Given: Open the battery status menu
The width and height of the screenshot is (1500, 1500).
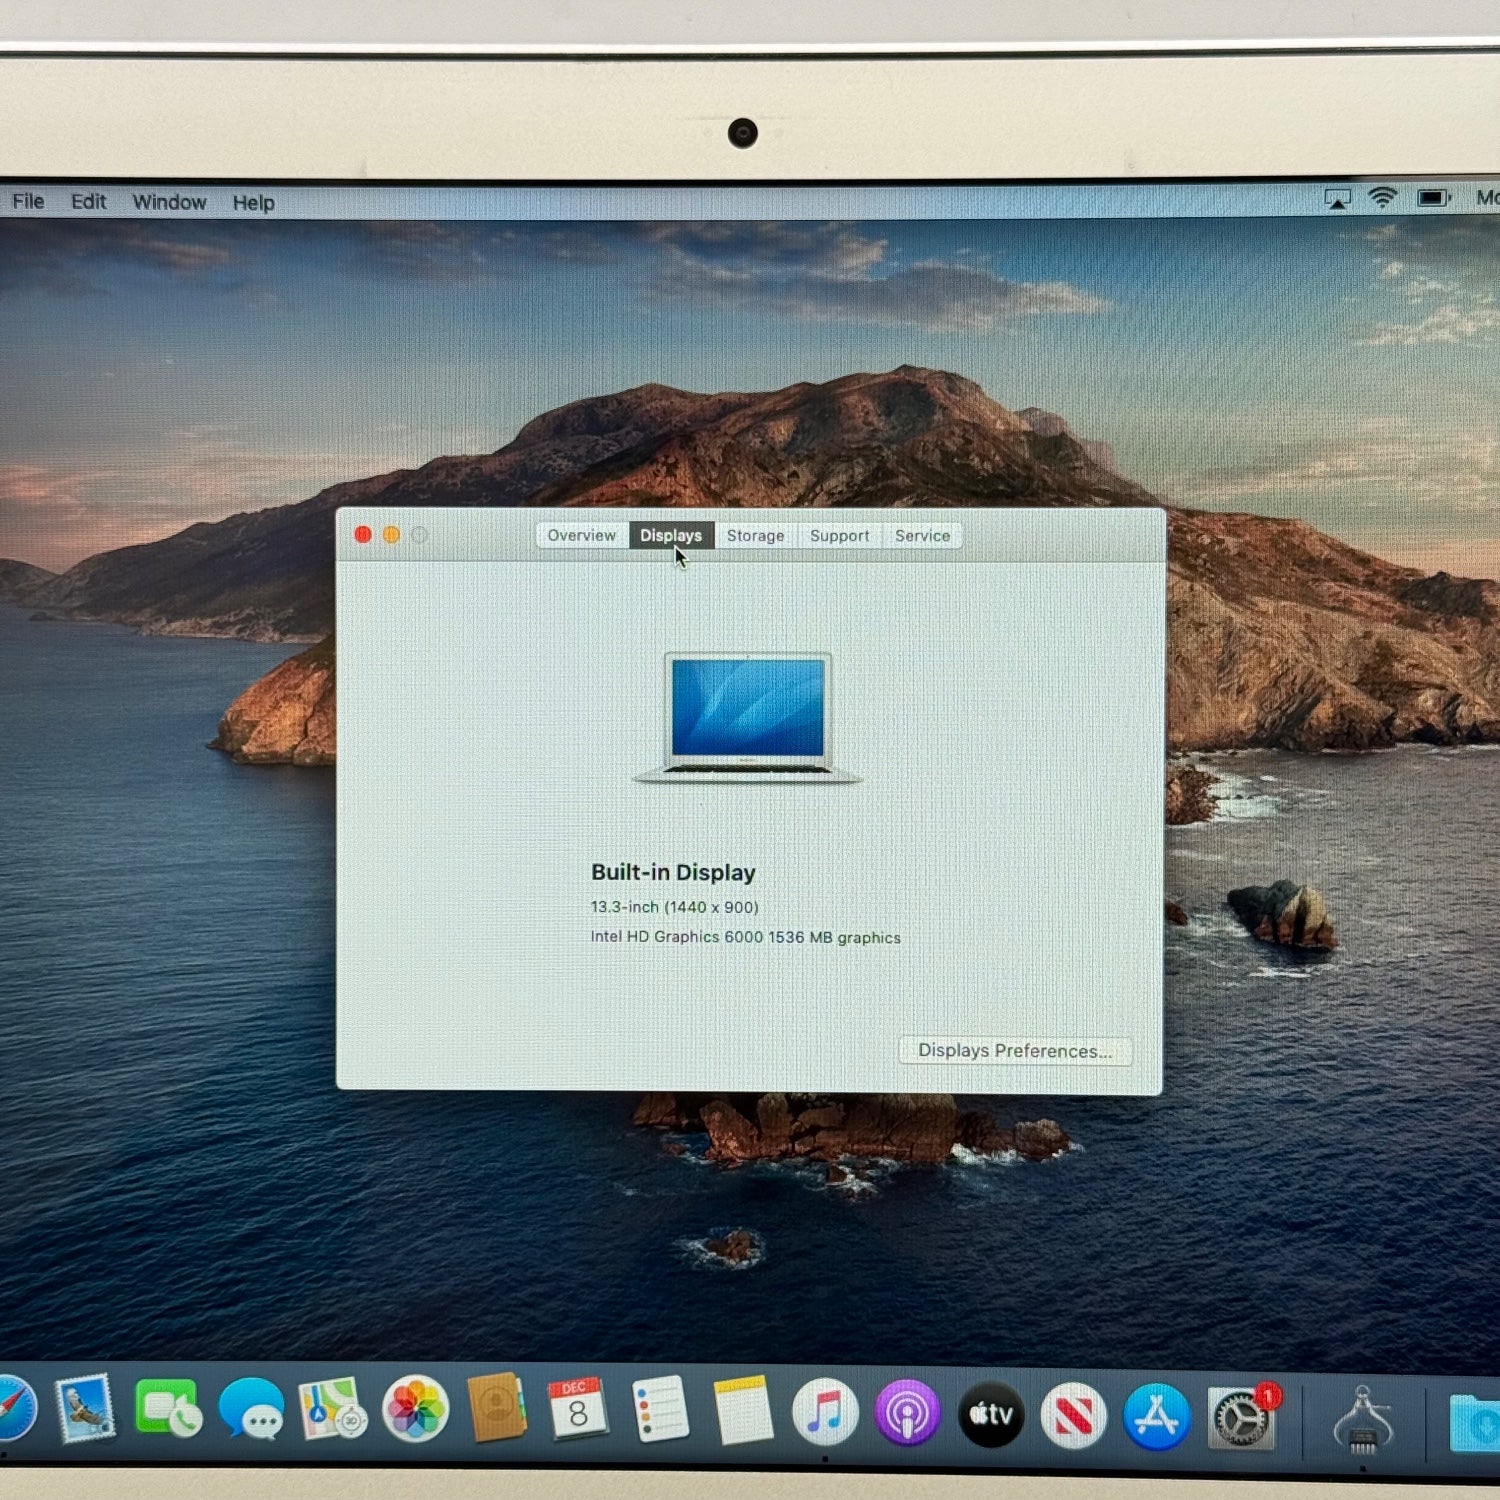Looking at the screenshot, I should click(1433, 198).
